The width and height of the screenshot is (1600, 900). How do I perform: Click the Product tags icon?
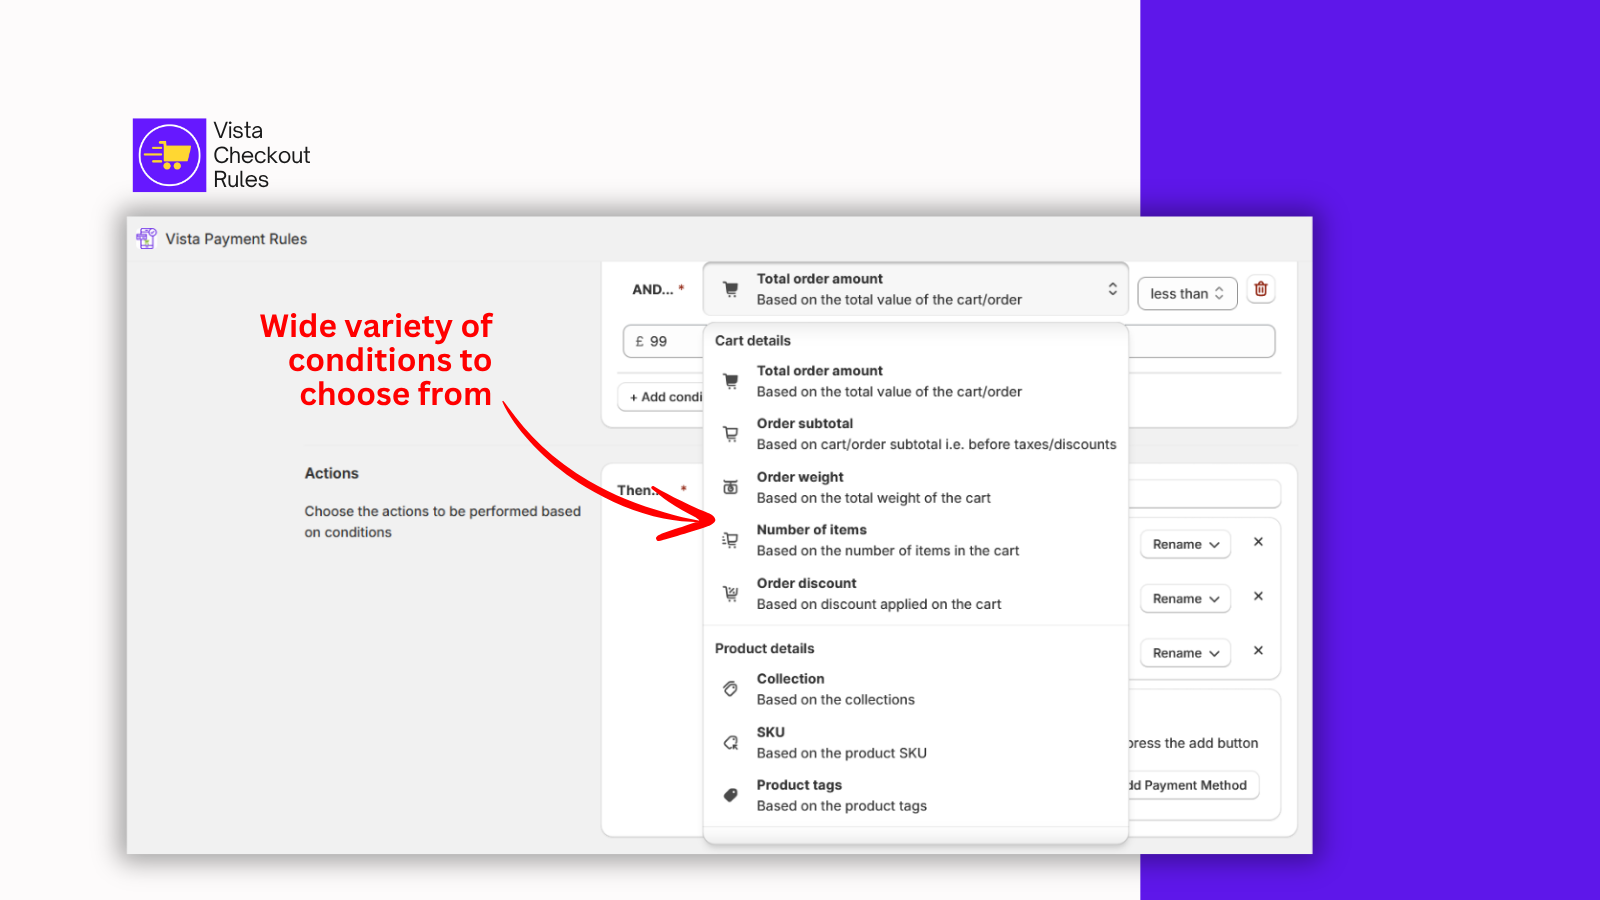(x=731, y=795)
